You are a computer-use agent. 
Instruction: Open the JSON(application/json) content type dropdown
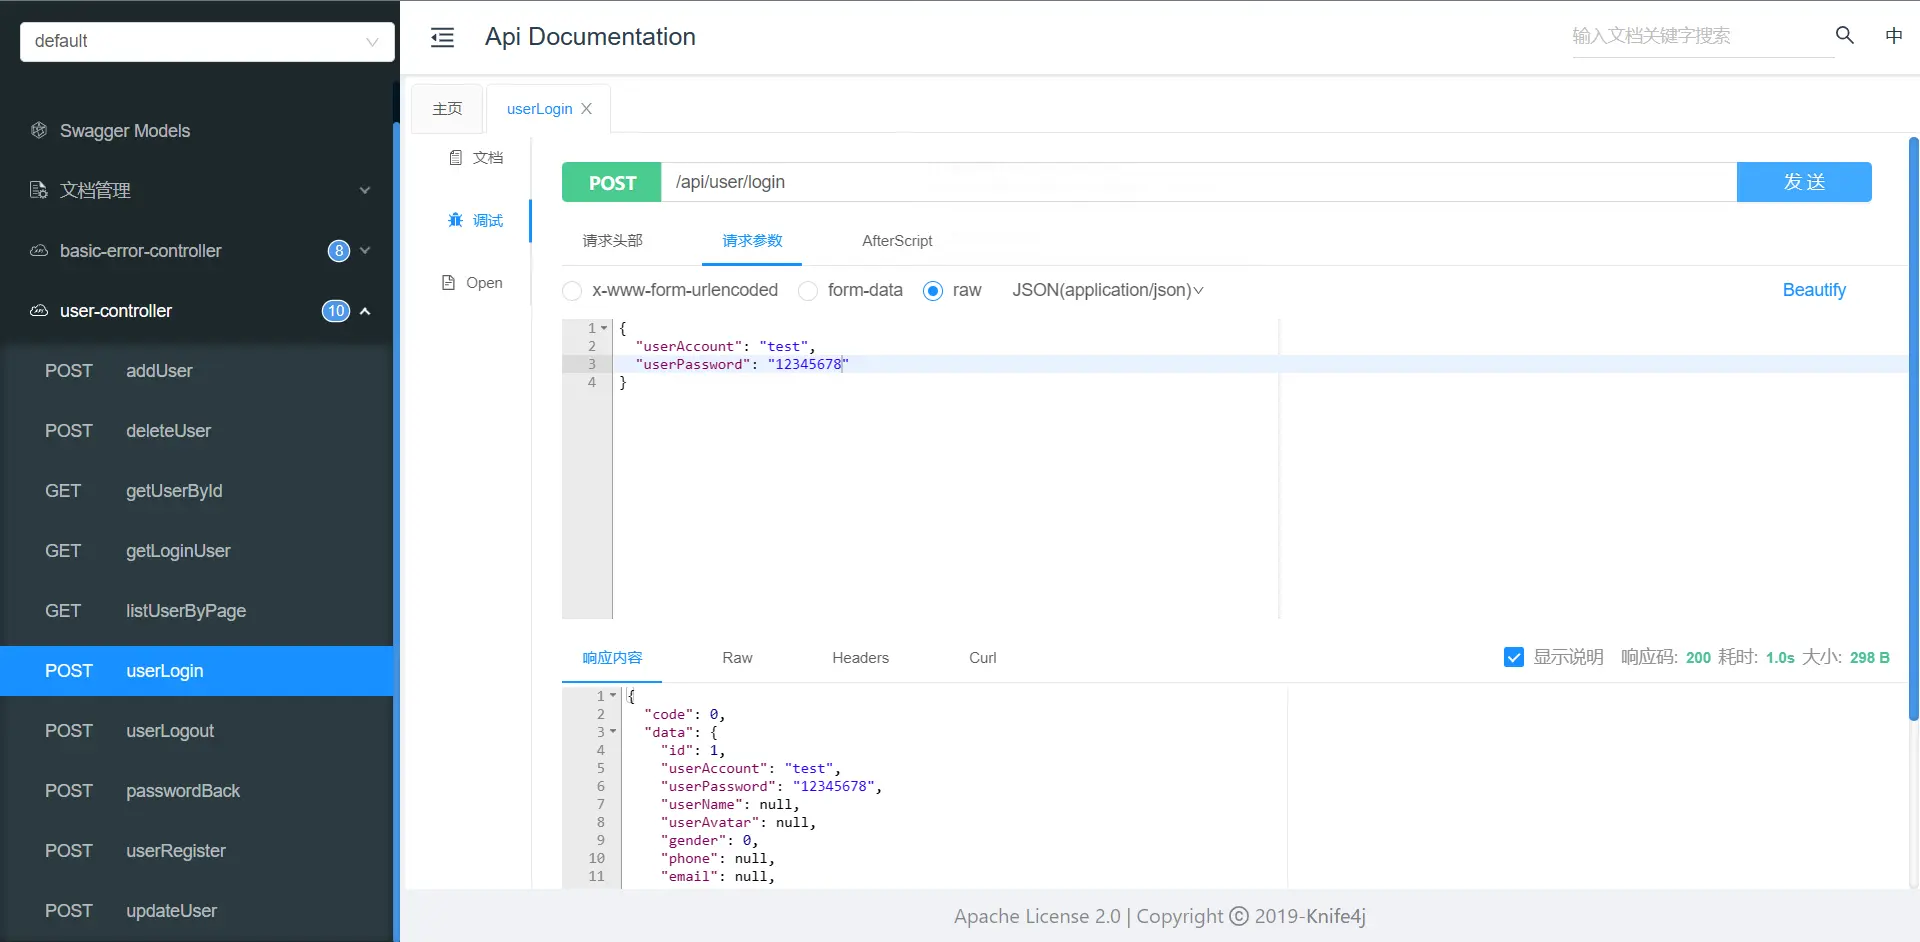1108,290
